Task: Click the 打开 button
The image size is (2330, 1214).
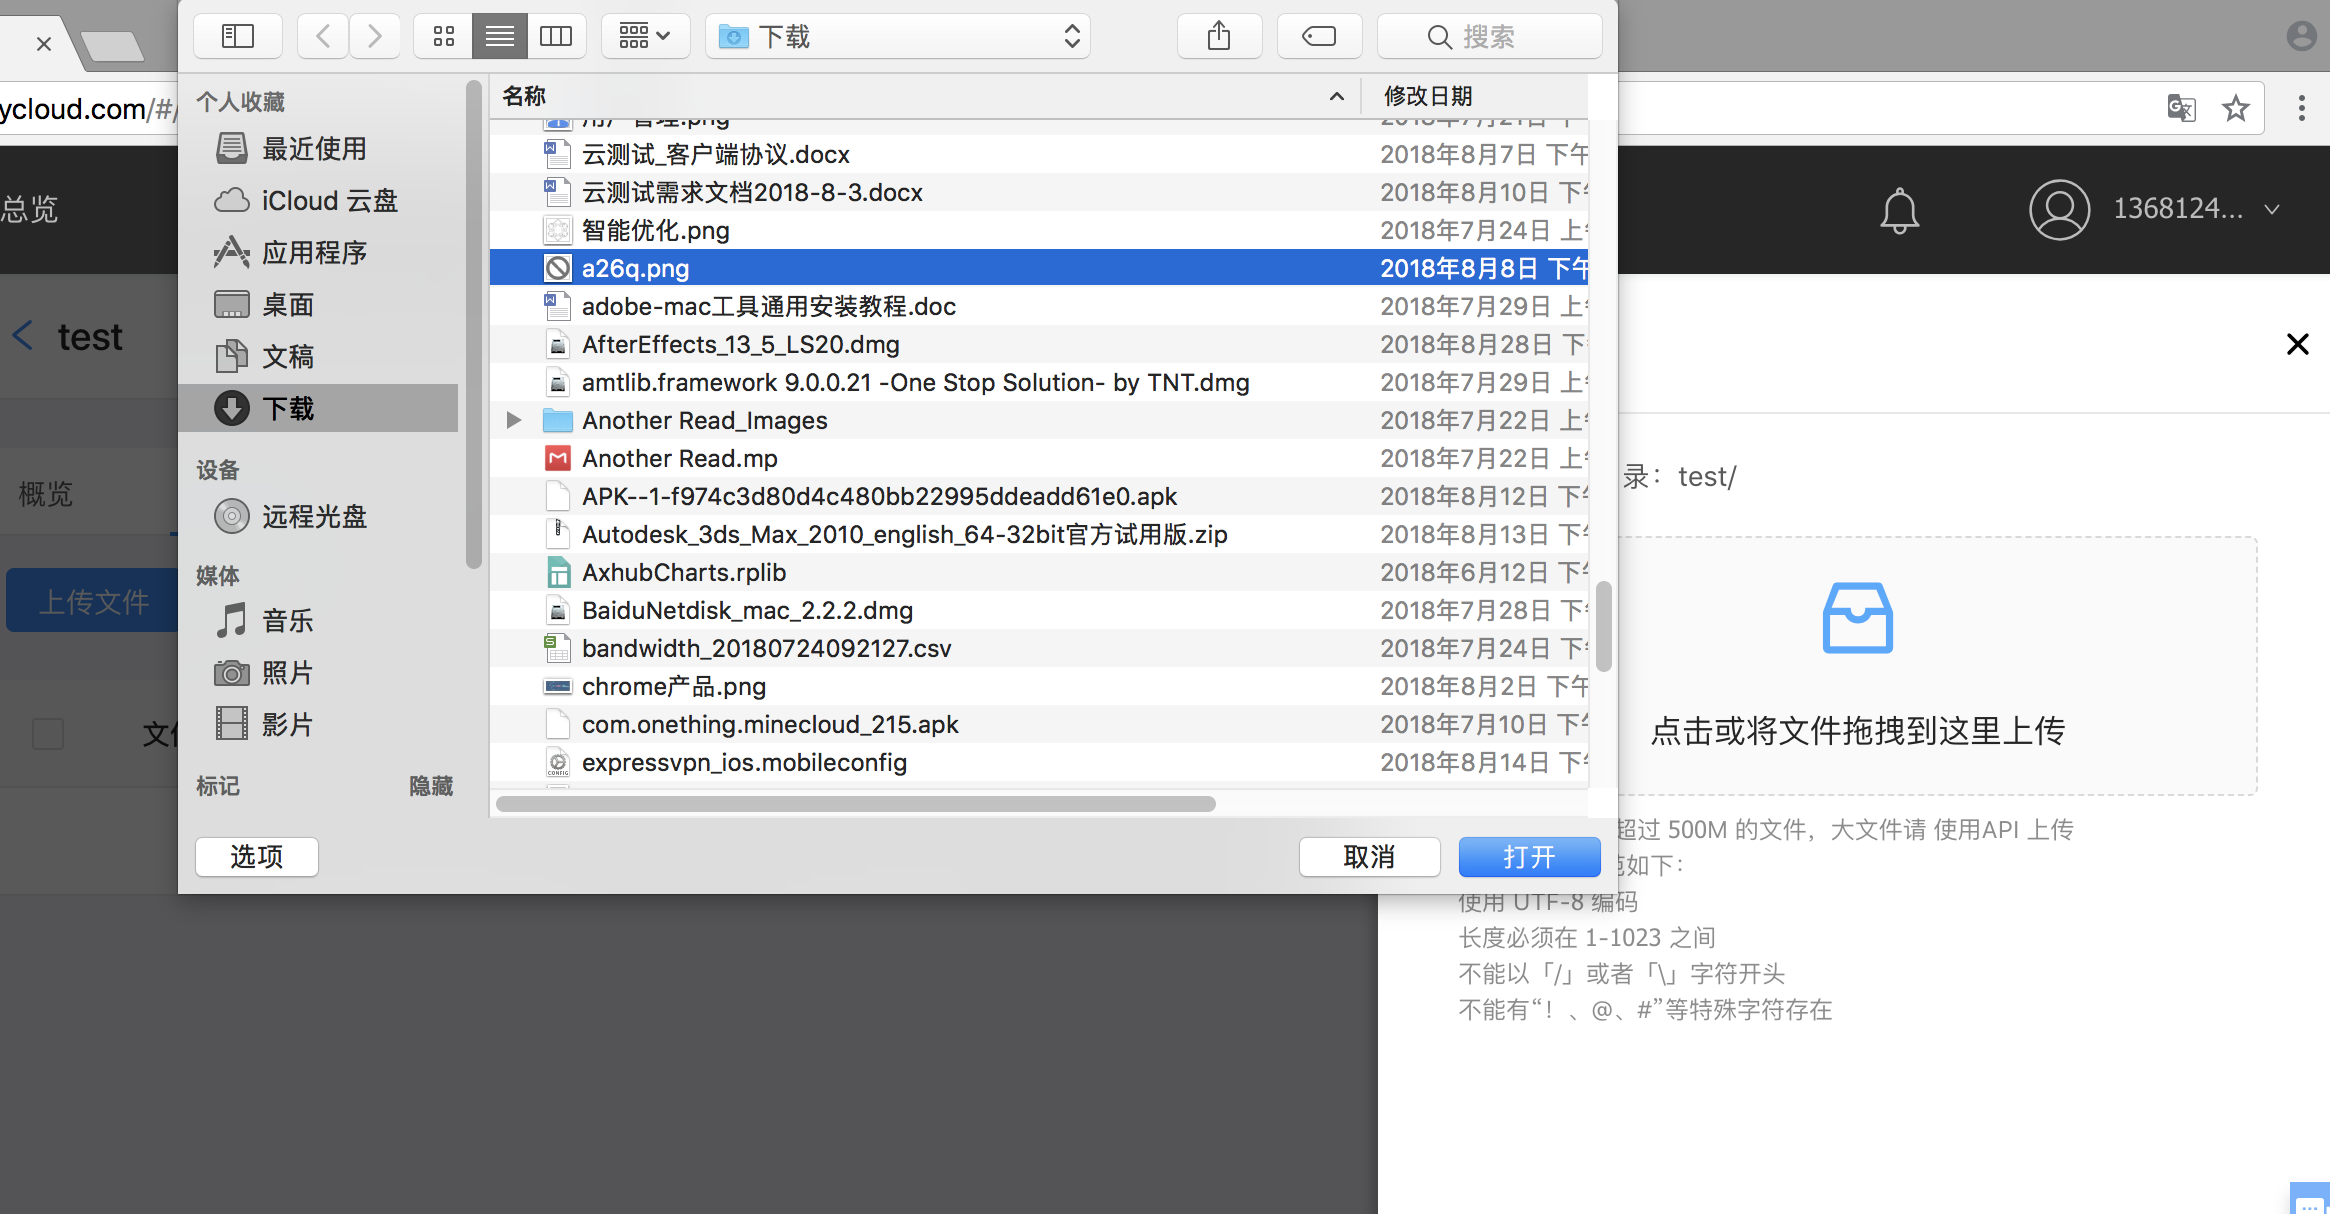Action: tap(1529, 857)
